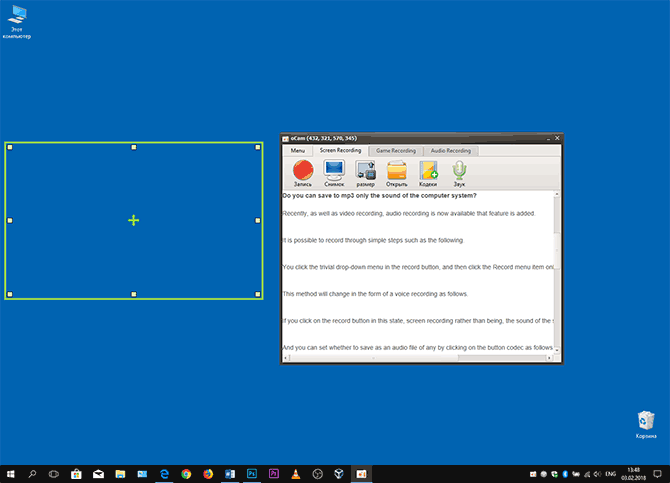Screen dimensions: 670x483
Task: Click the line 'It is possible to record through simple steps'
Action: (373, 240)
